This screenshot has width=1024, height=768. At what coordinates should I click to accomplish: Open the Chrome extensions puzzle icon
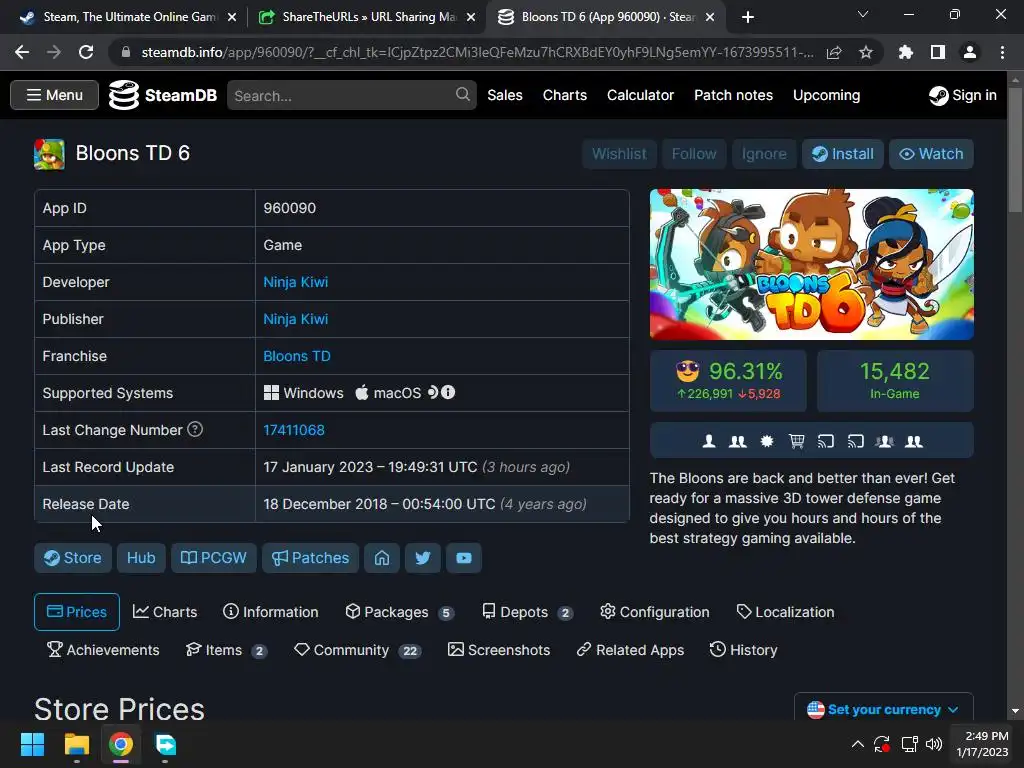(906, 52)
